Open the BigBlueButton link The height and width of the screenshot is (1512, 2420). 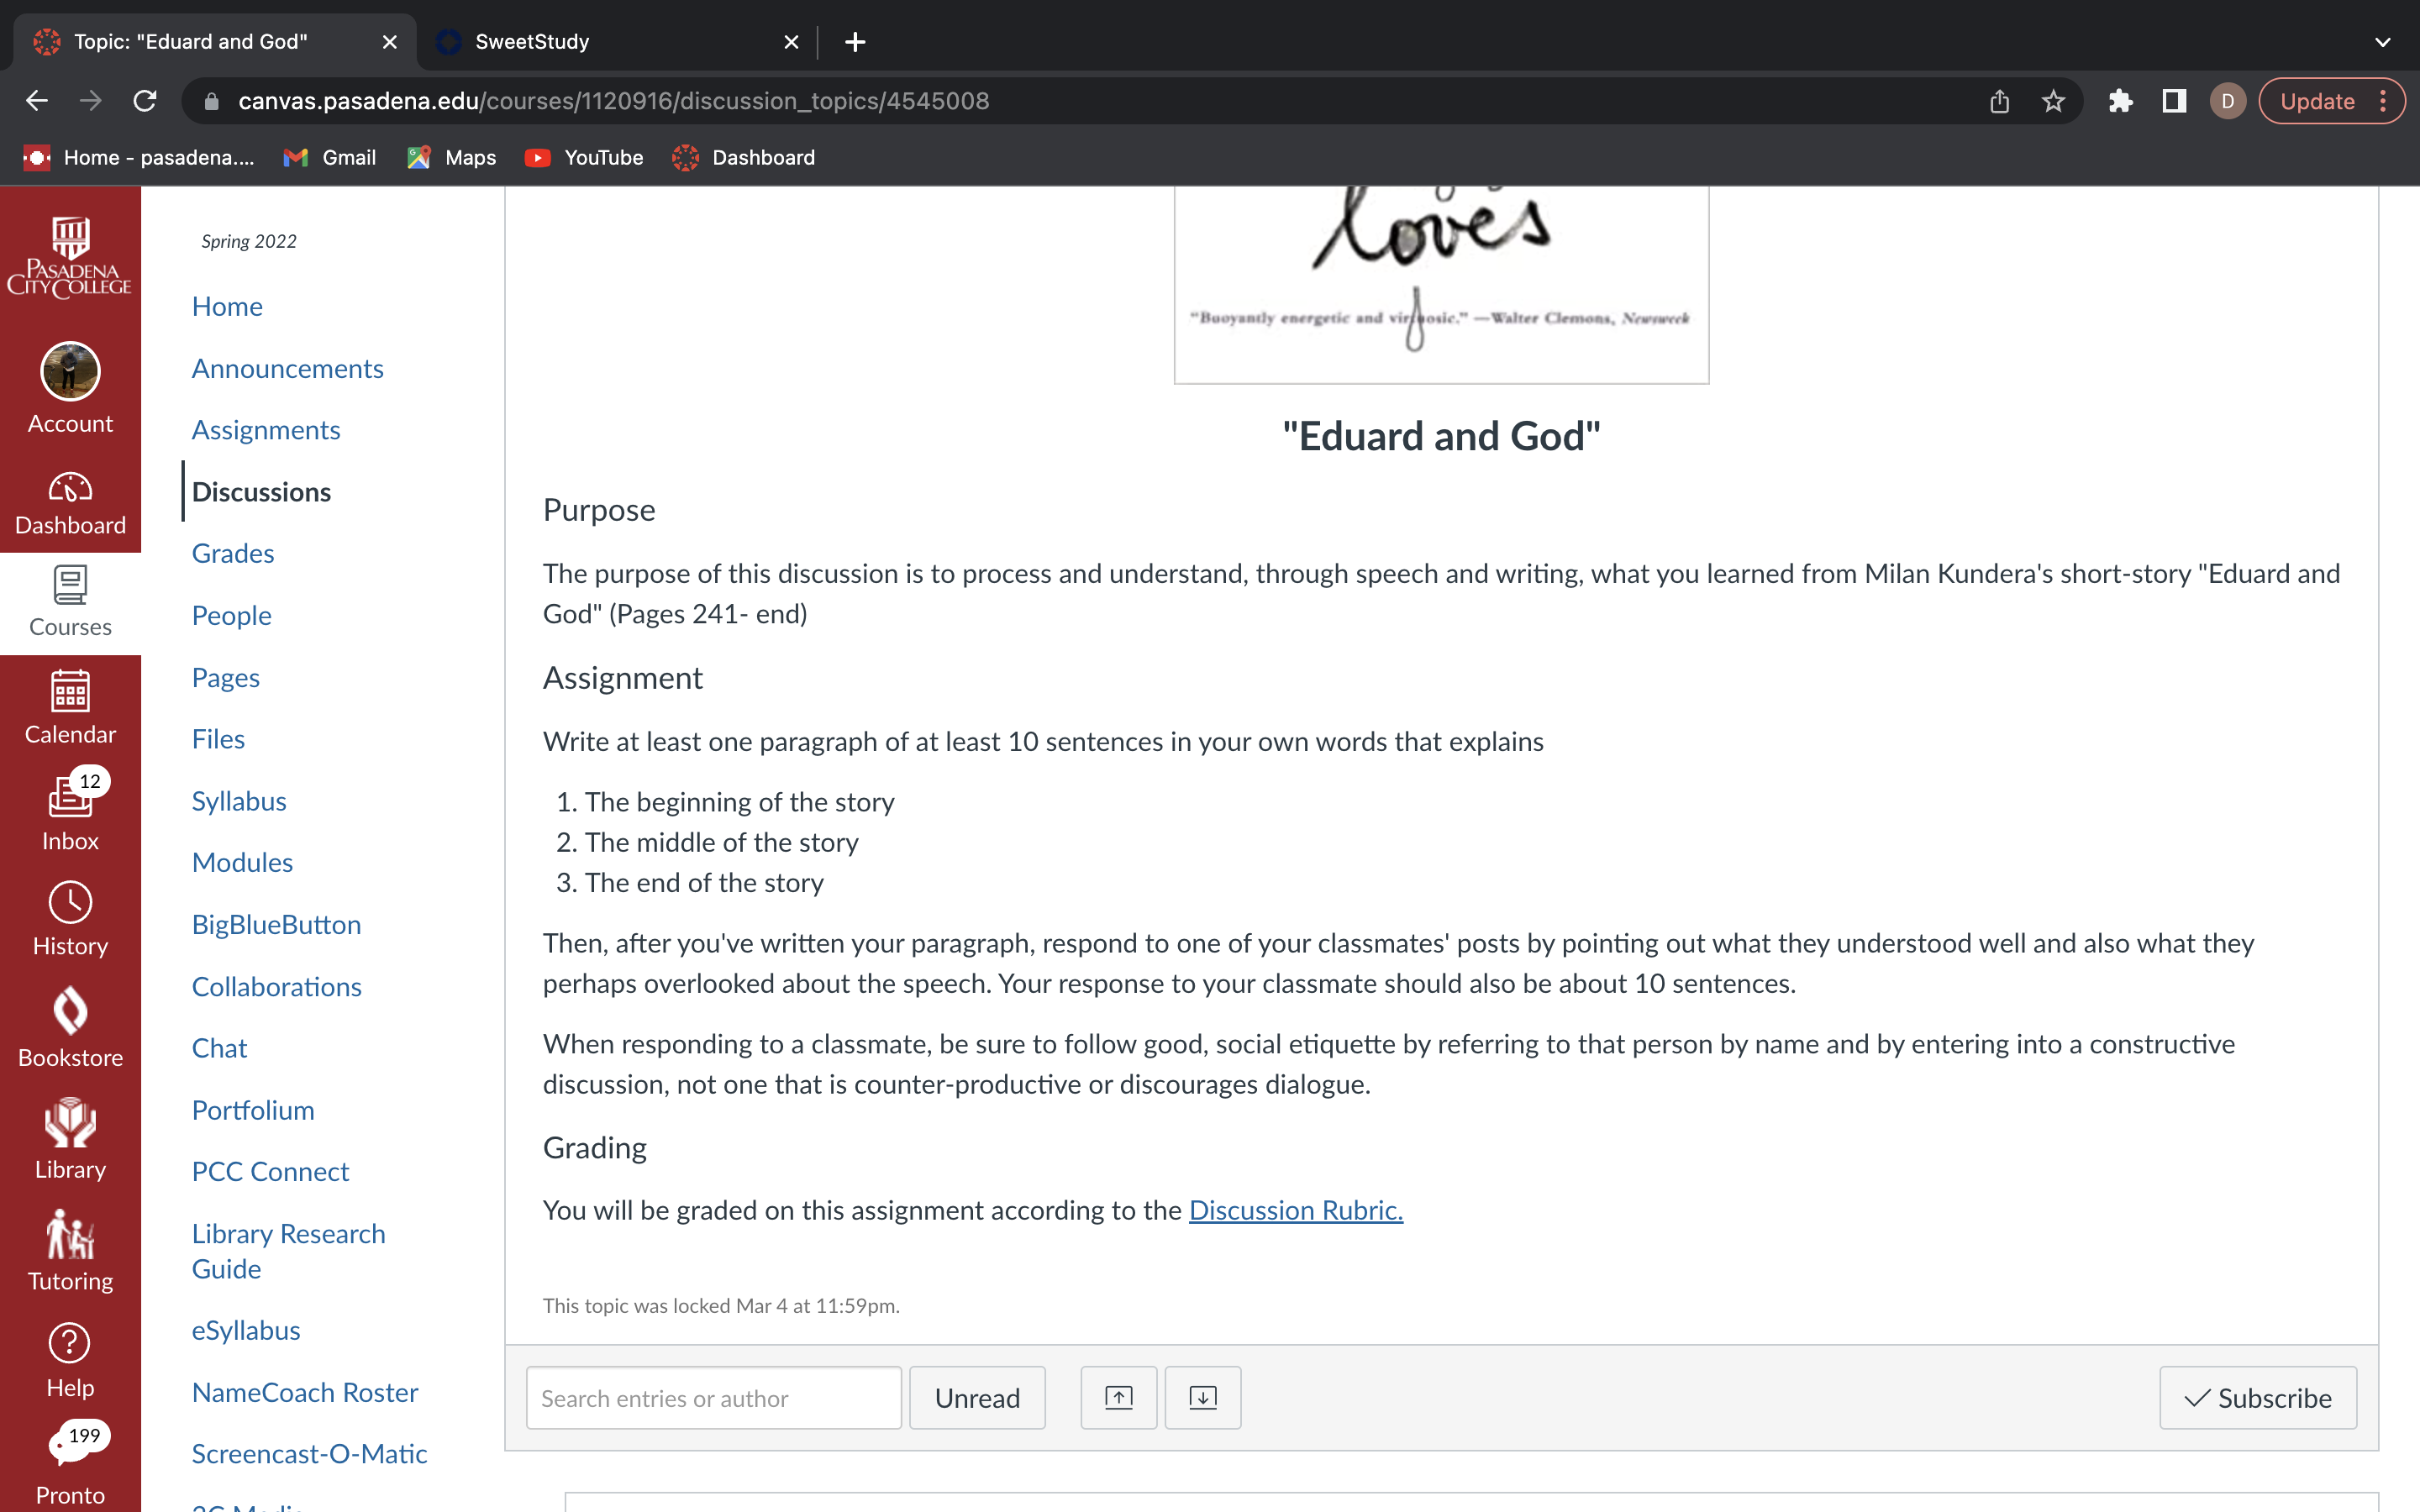coord(276,924)
